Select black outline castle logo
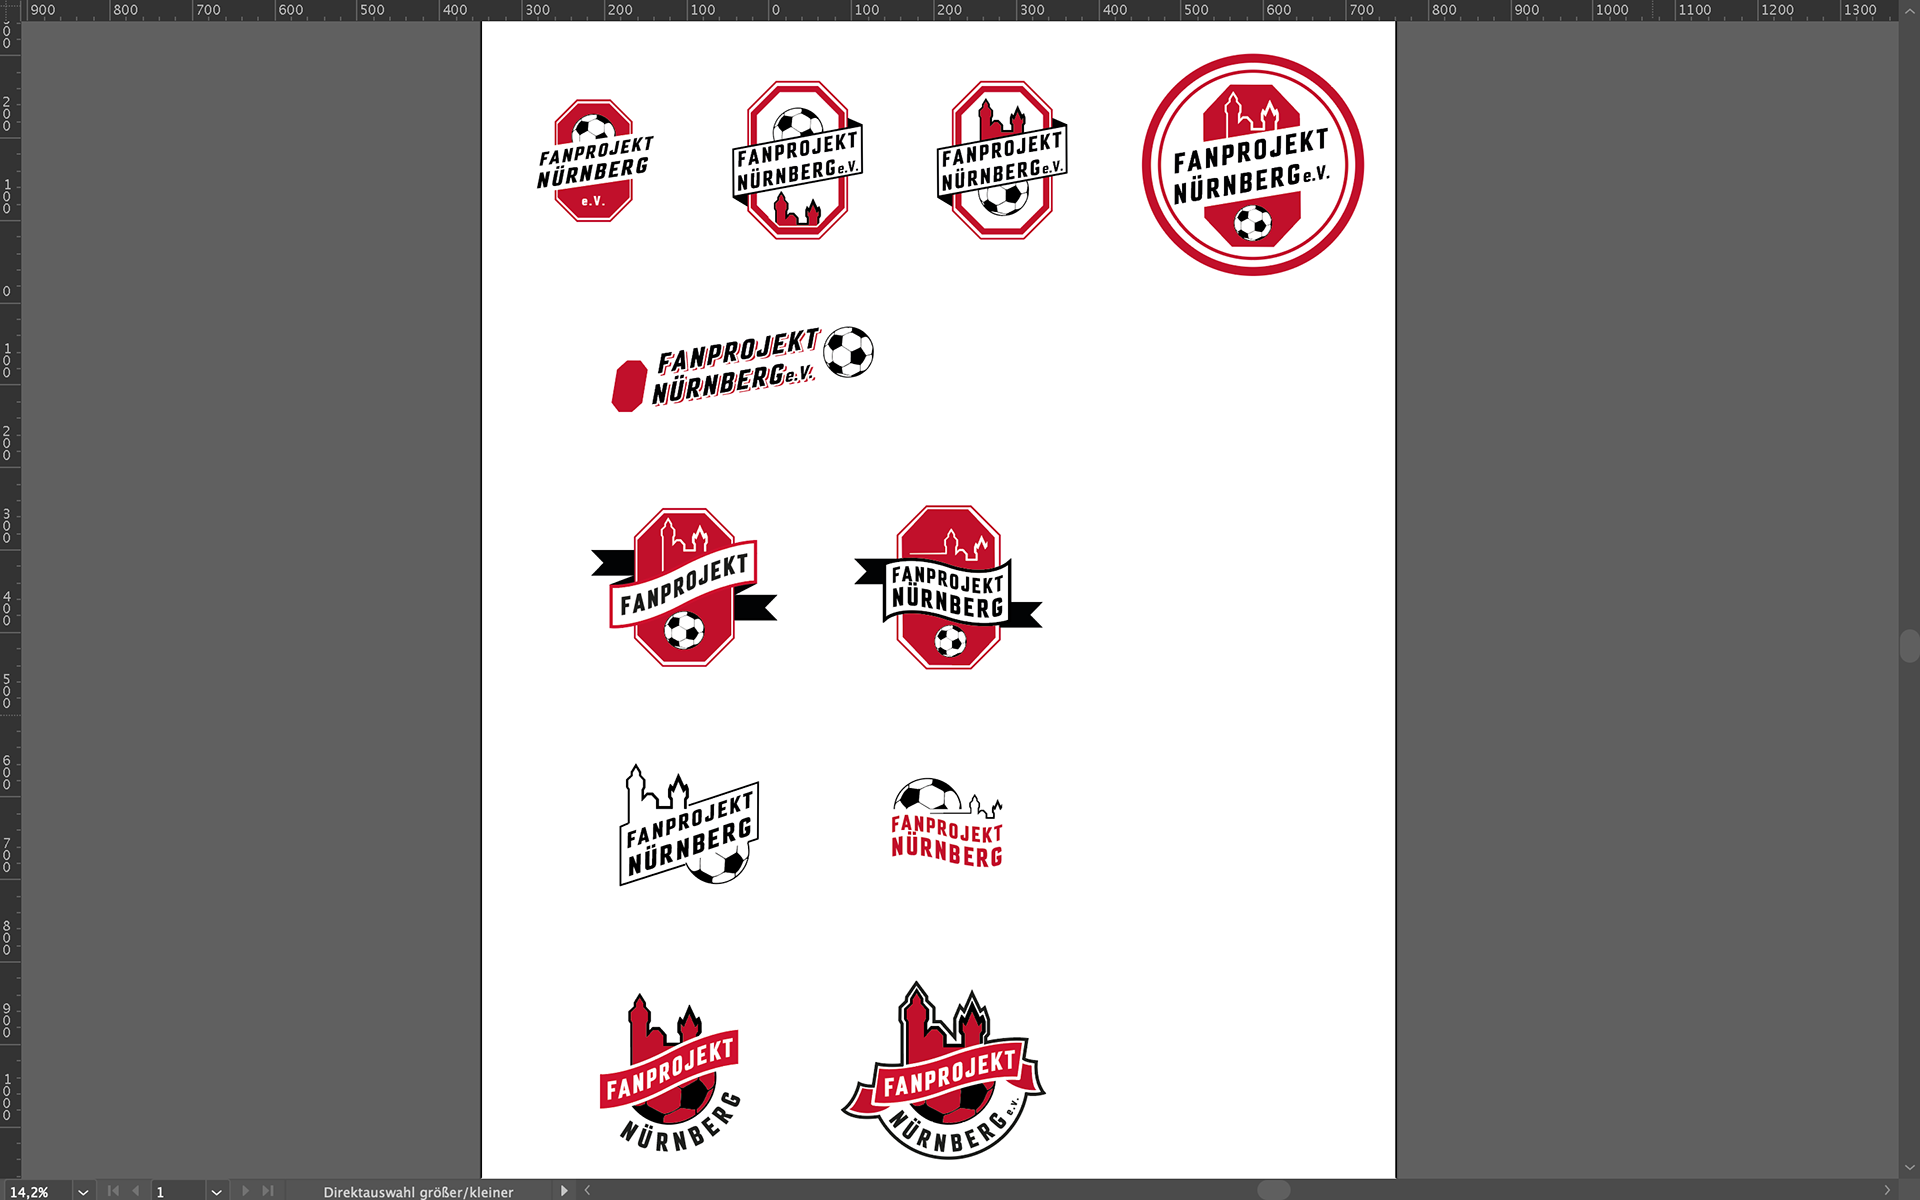1920x1200 pixels. tap(689, 828)
